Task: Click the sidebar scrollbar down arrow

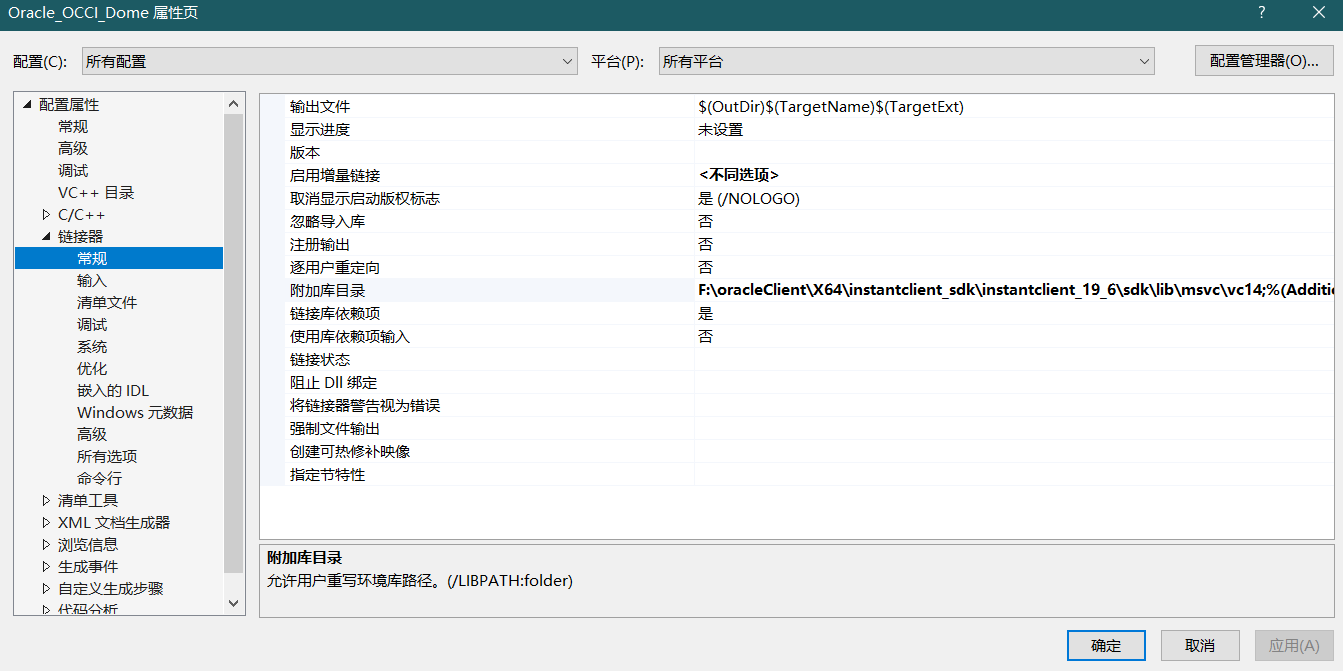Action: click(232, 603)
